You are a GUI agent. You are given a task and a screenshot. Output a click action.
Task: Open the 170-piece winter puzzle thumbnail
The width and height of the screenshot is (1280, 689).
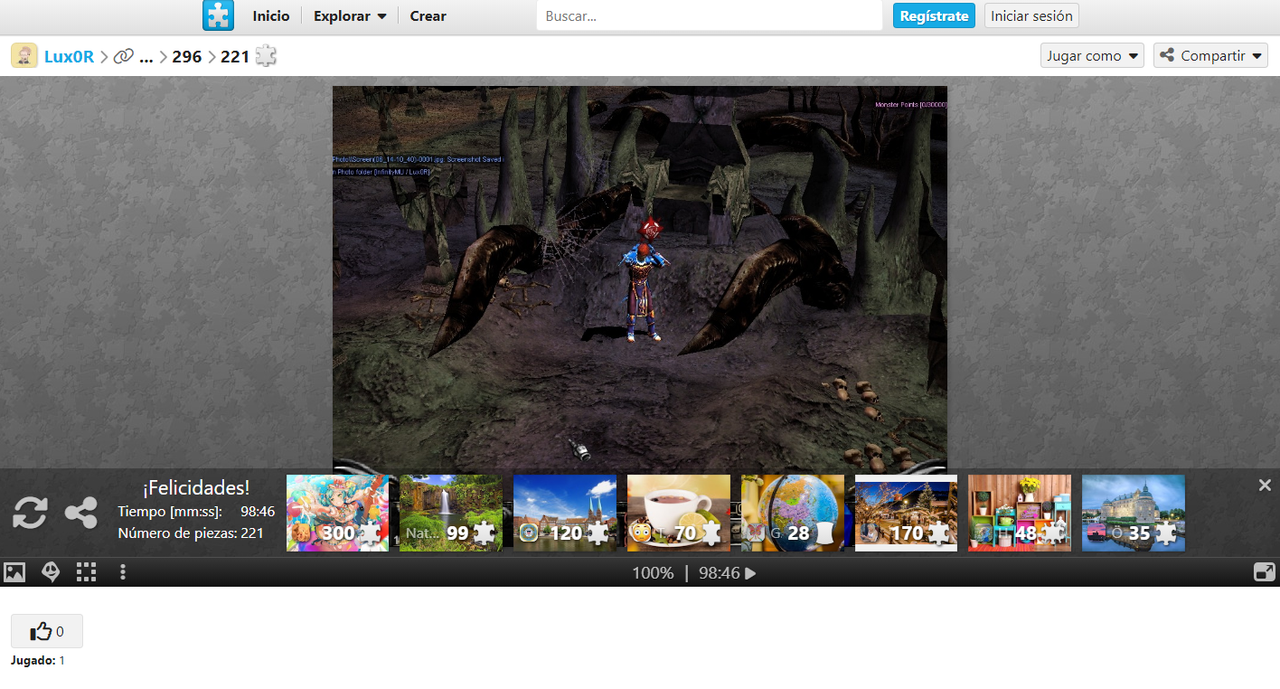[x=906, y=513]
